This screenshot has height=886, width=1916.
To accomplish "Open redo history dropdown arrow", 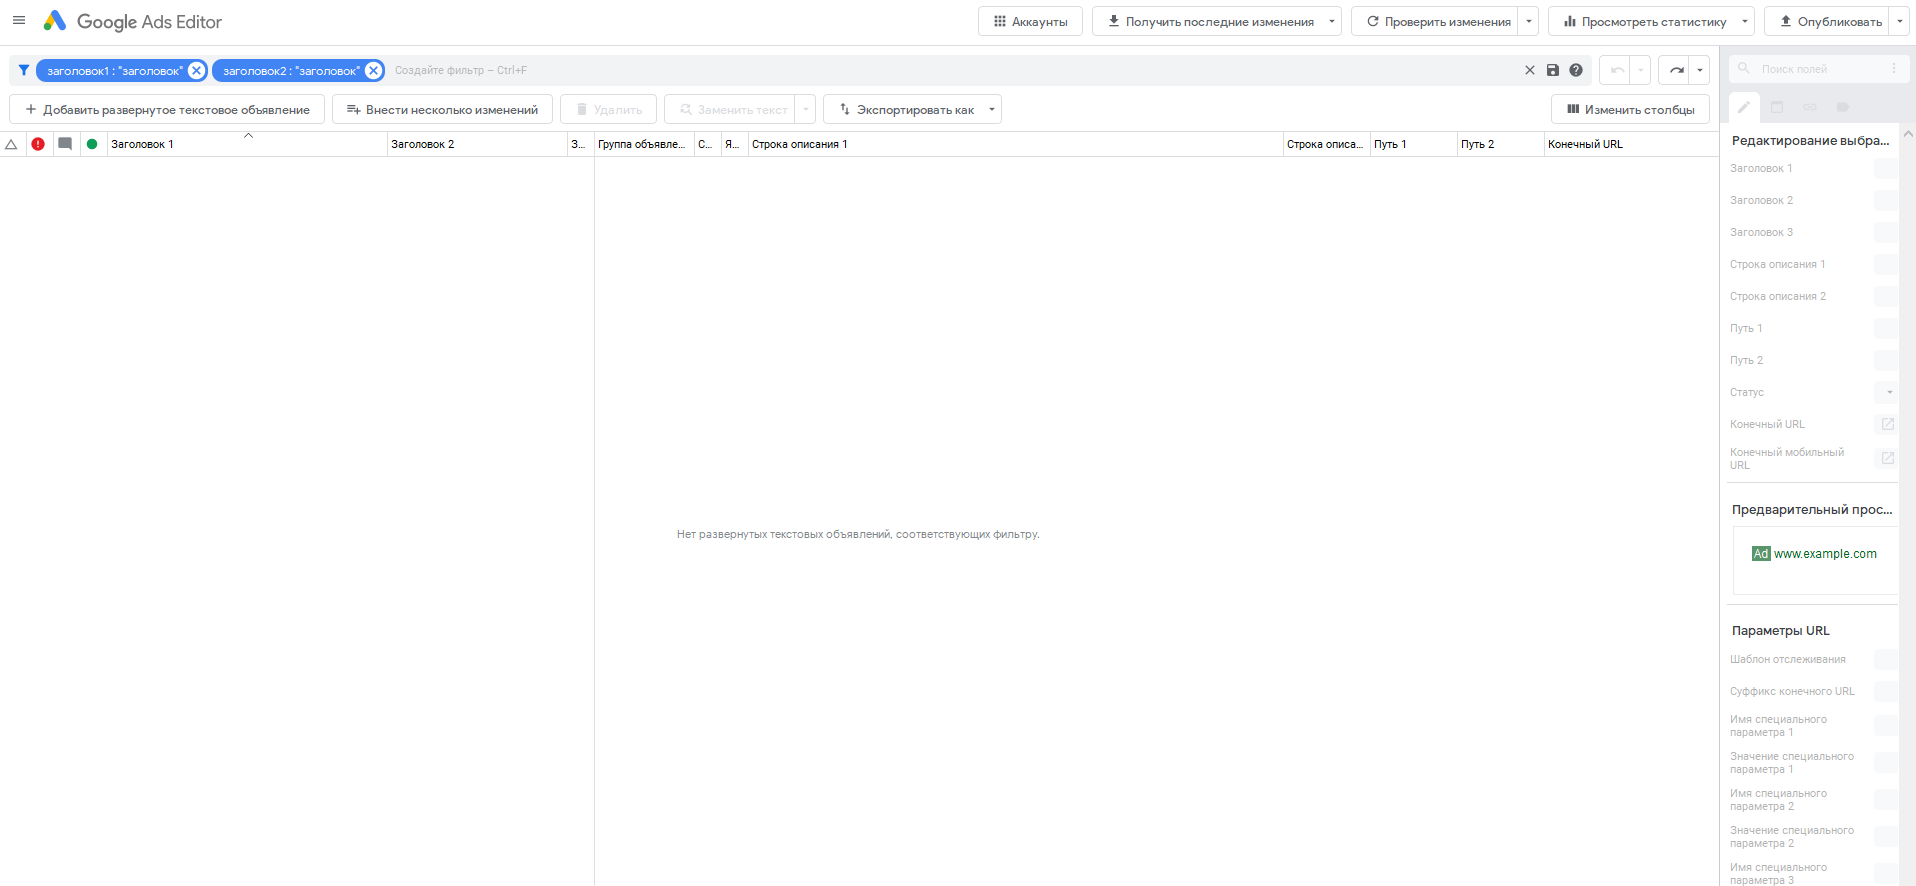I will (1700, 70).
